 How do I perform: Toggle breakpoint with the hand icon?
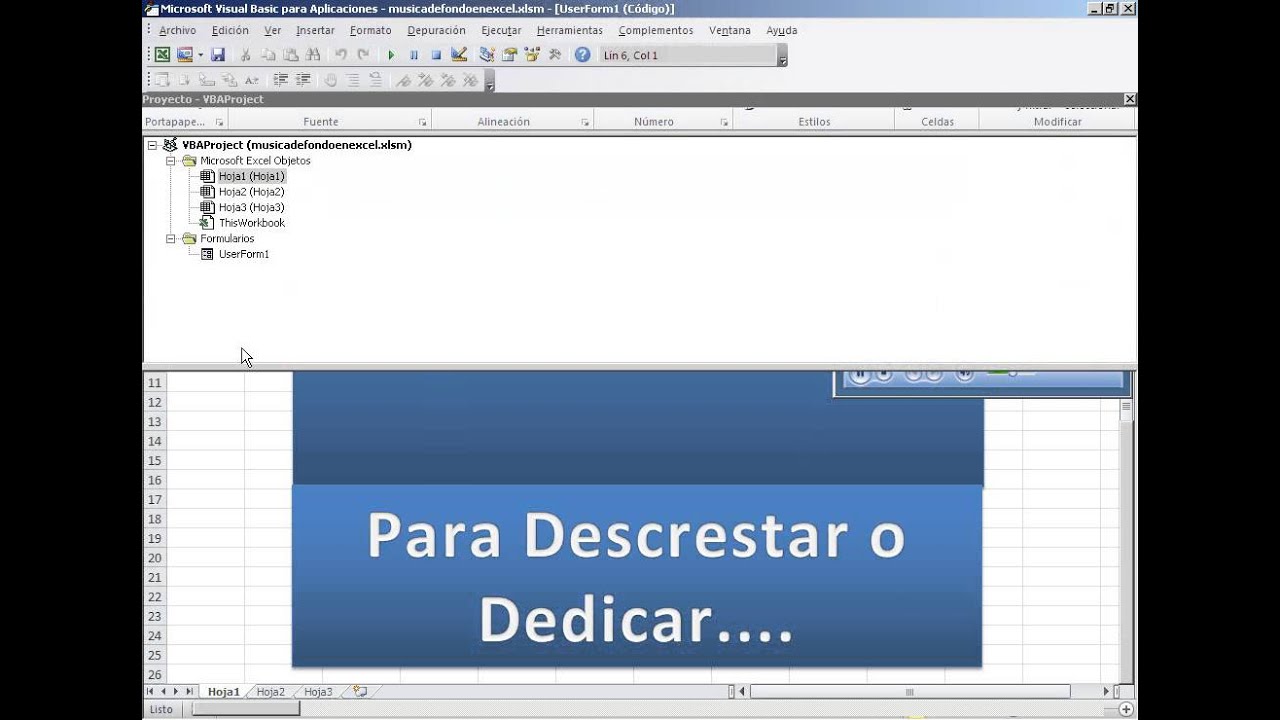[330, 80]
